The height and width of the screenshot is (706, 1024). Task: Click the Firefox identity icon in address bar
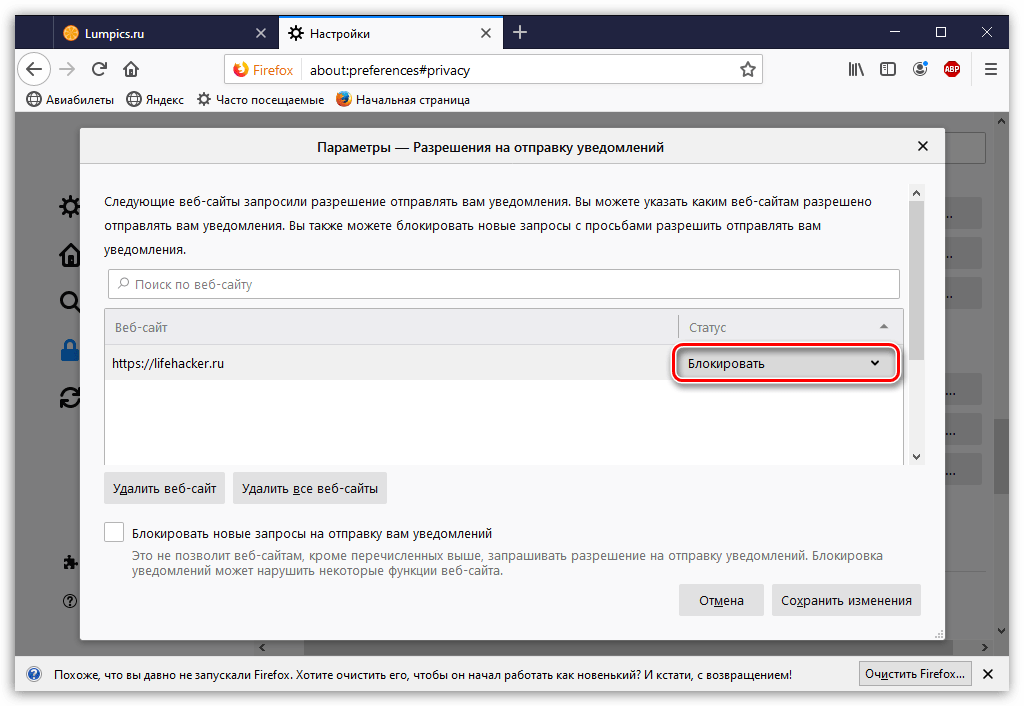coord(263,70)
